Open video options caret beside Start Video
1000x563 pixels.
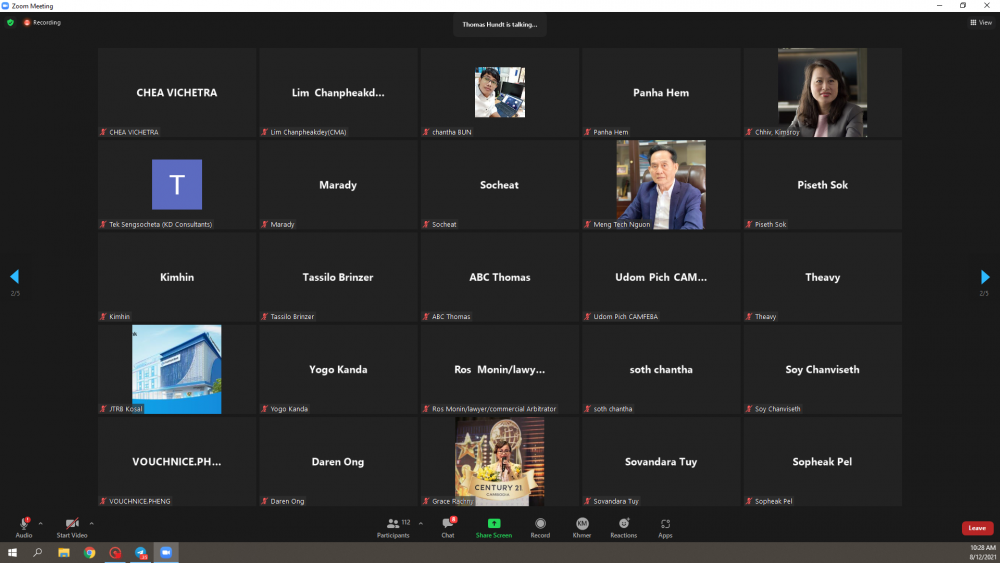91,522
